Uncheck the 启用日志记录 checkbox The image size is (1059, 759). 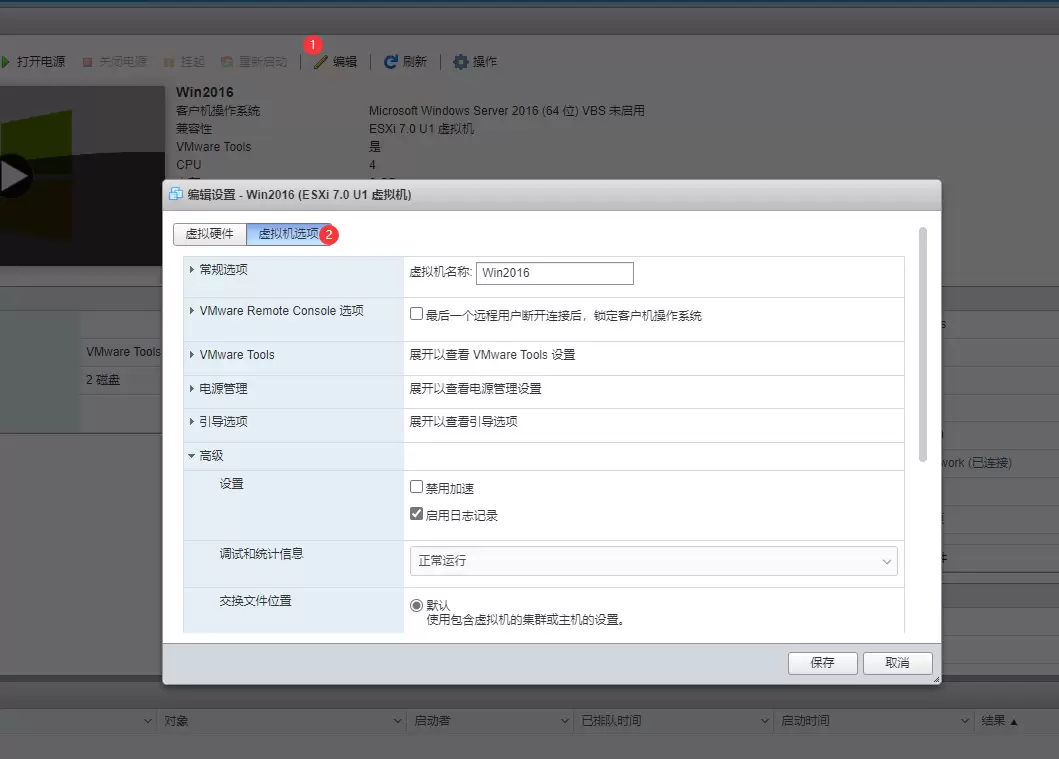[416, 514]
